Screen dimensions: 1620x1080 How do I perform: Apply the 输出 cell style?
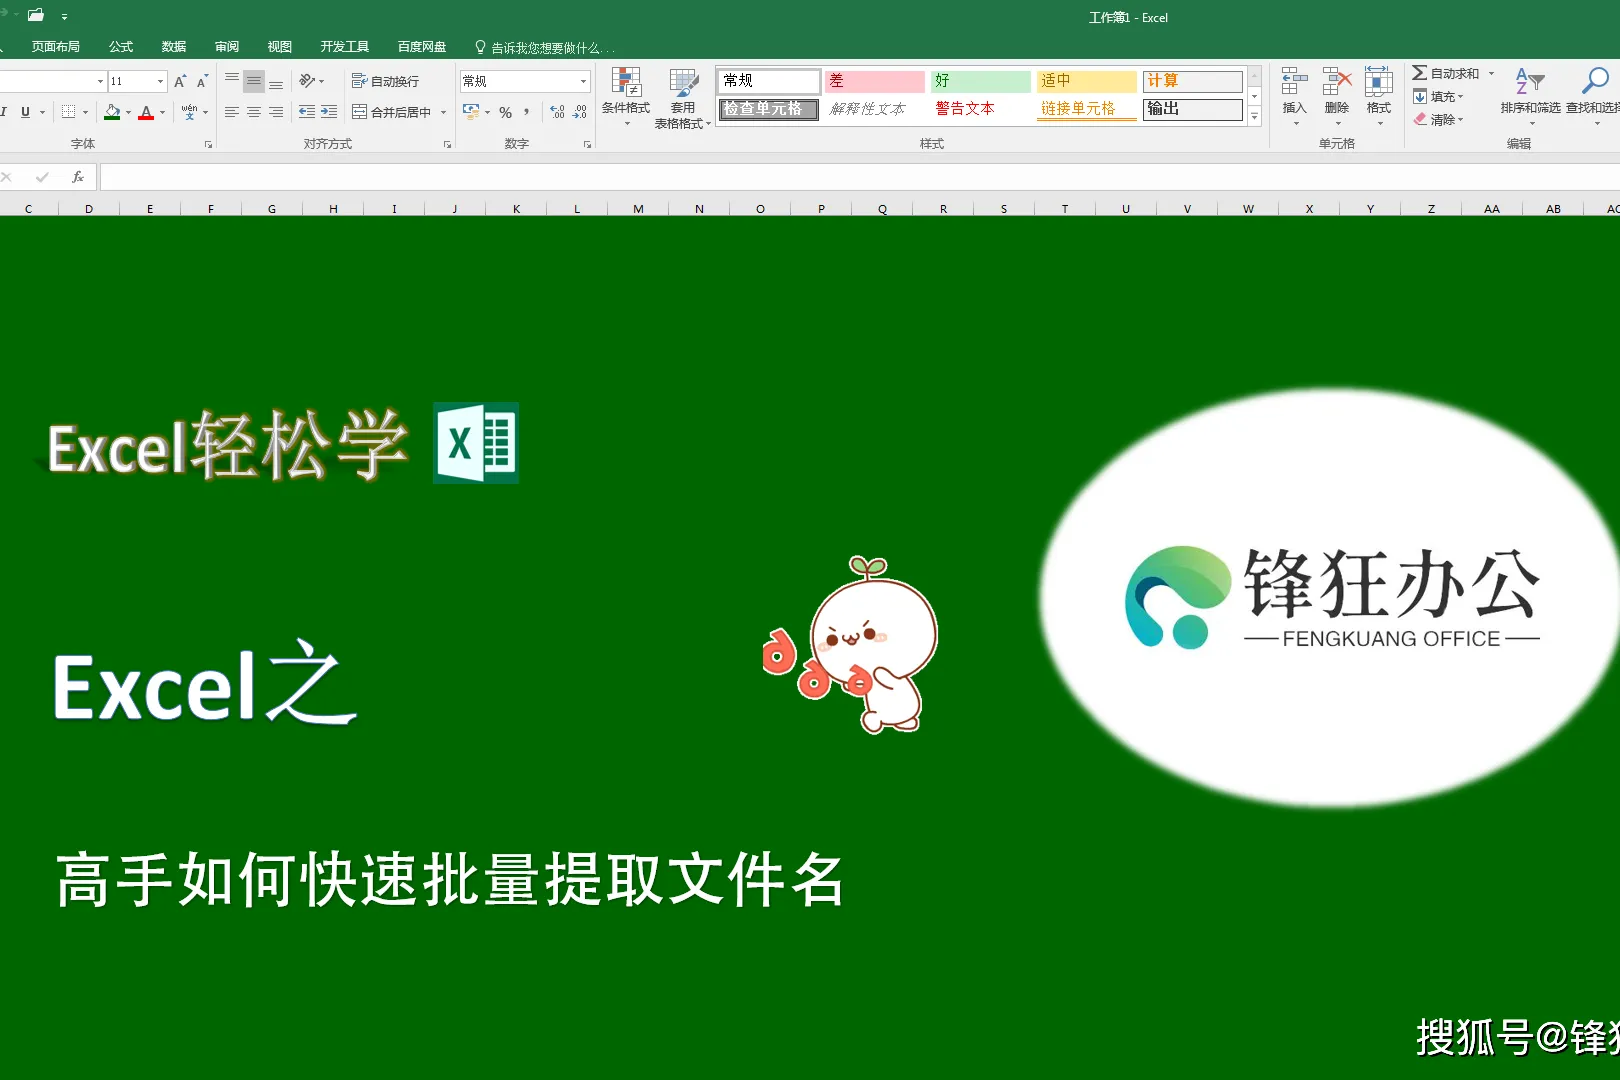coord(1192,109)
